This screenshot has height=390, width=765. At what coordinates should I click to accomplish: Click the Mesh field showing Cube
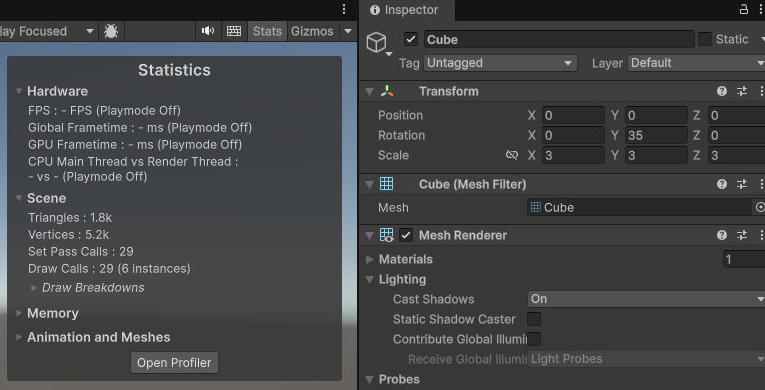tap(640, 207)
